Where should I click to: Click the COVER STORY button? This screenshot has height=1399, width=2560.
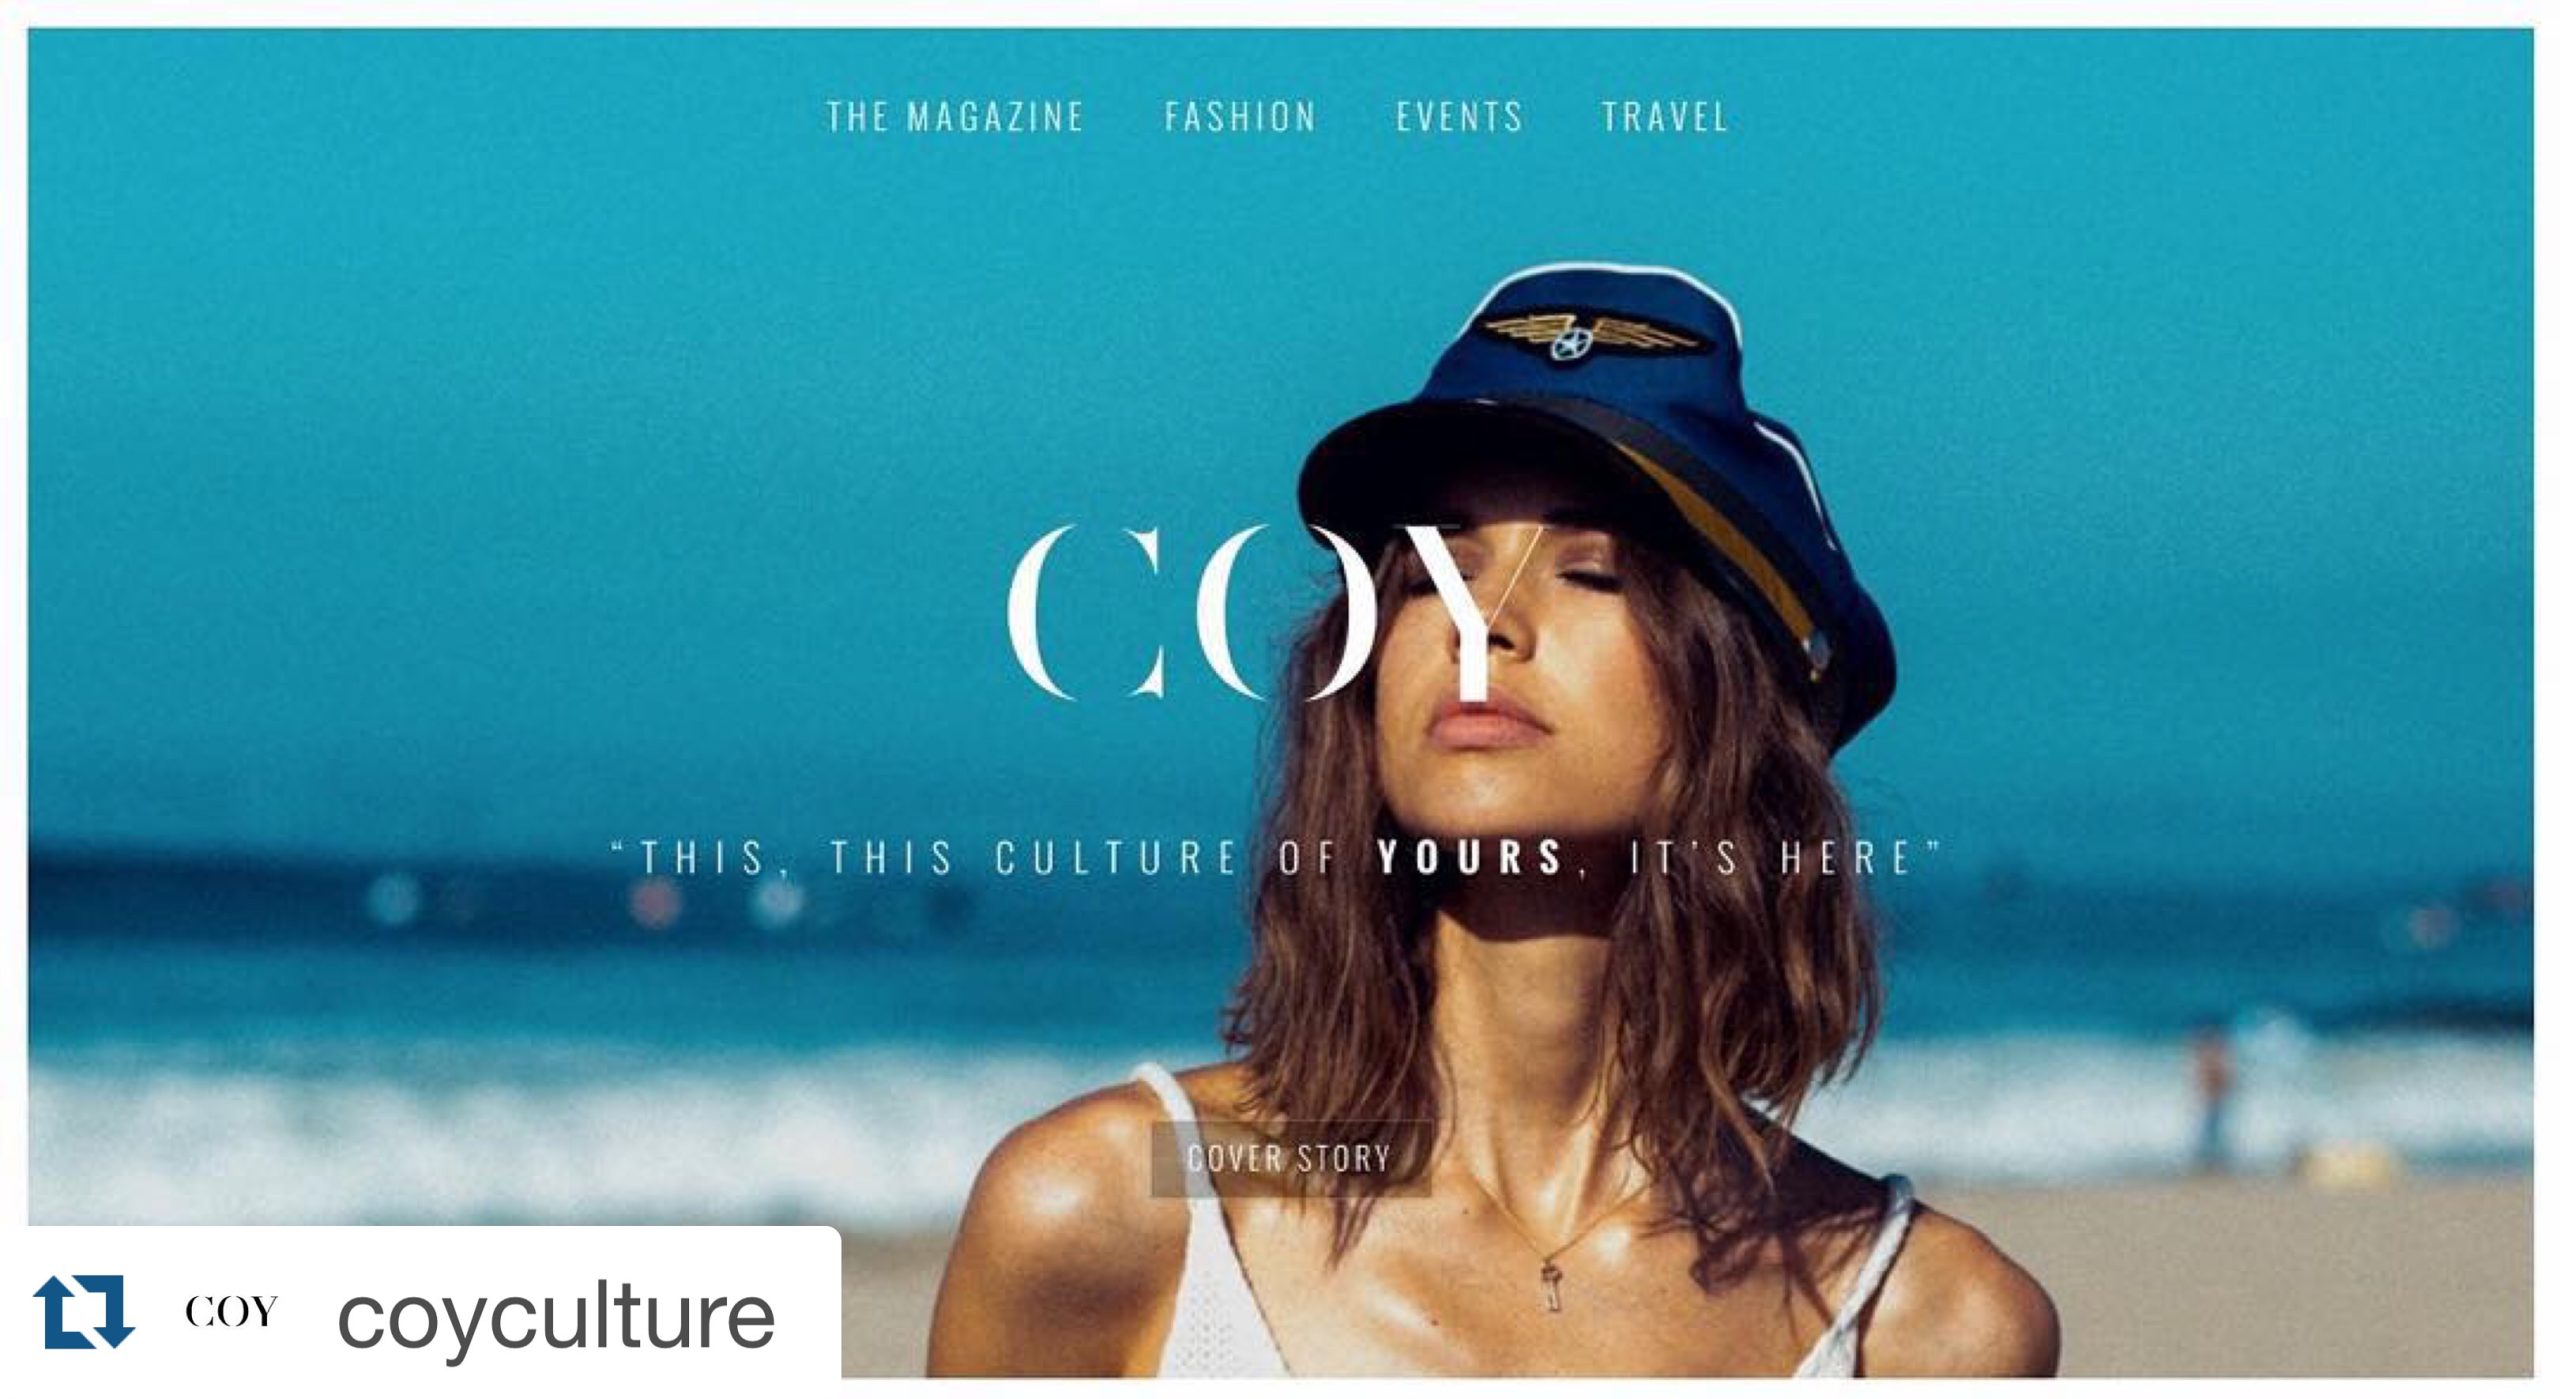[1290, 1158]
